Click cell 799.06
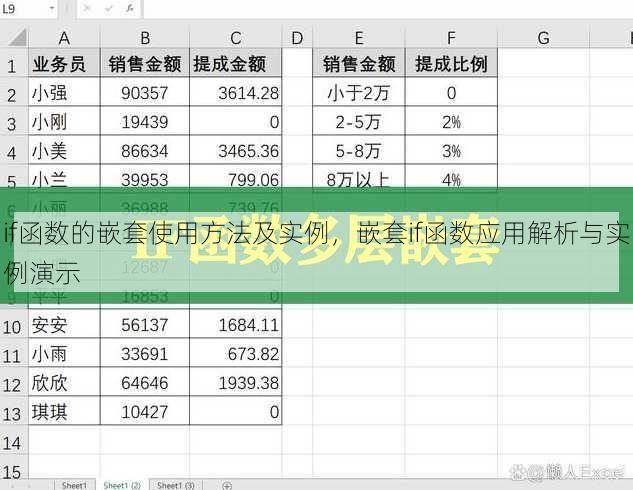 point(236,177)
